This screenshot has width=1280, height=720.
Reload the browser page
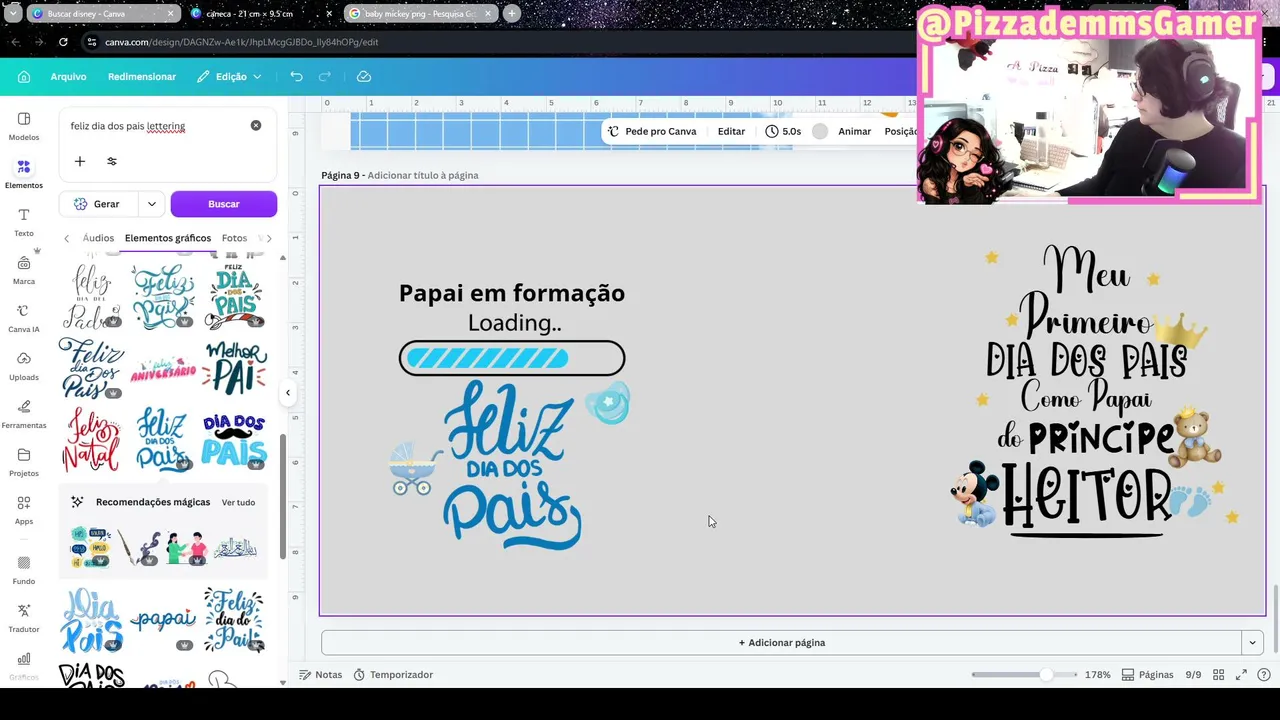[x=63, y=42]
